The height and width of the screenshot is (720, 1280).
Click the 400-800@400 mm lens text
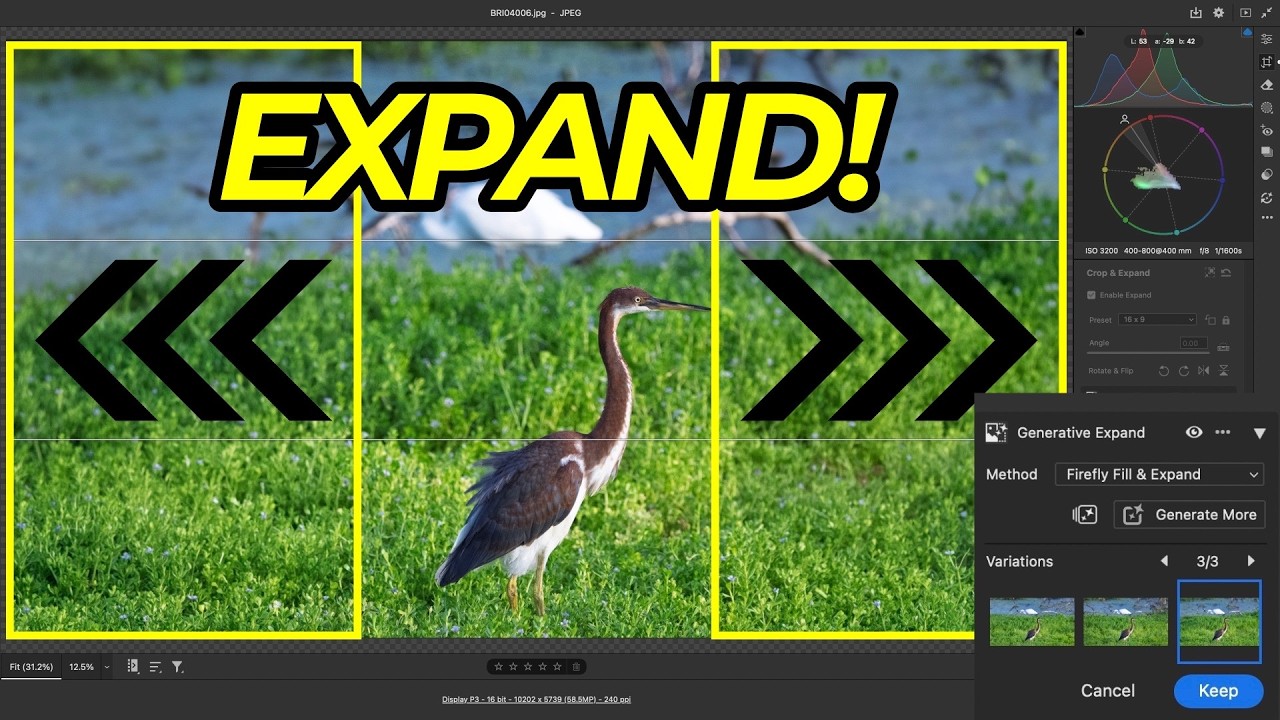tap(1160, 250)
